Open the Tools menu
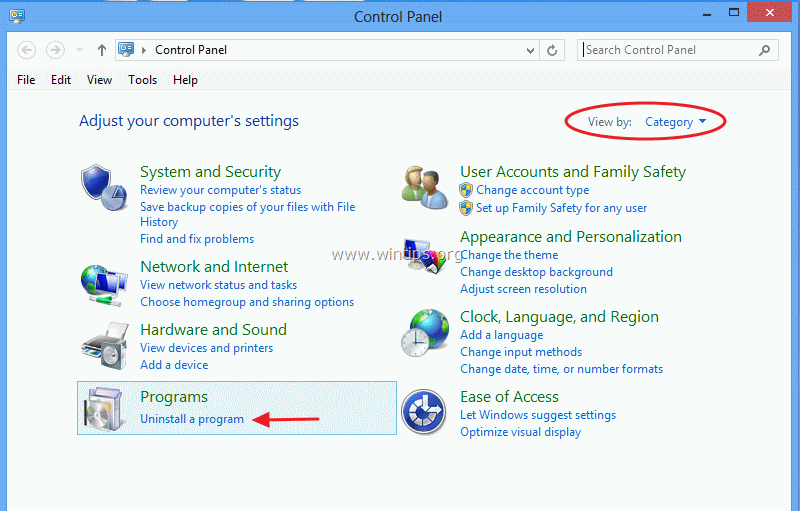This screenshot has width=800, height=511. pyautogui.click(x=142, y=80)
